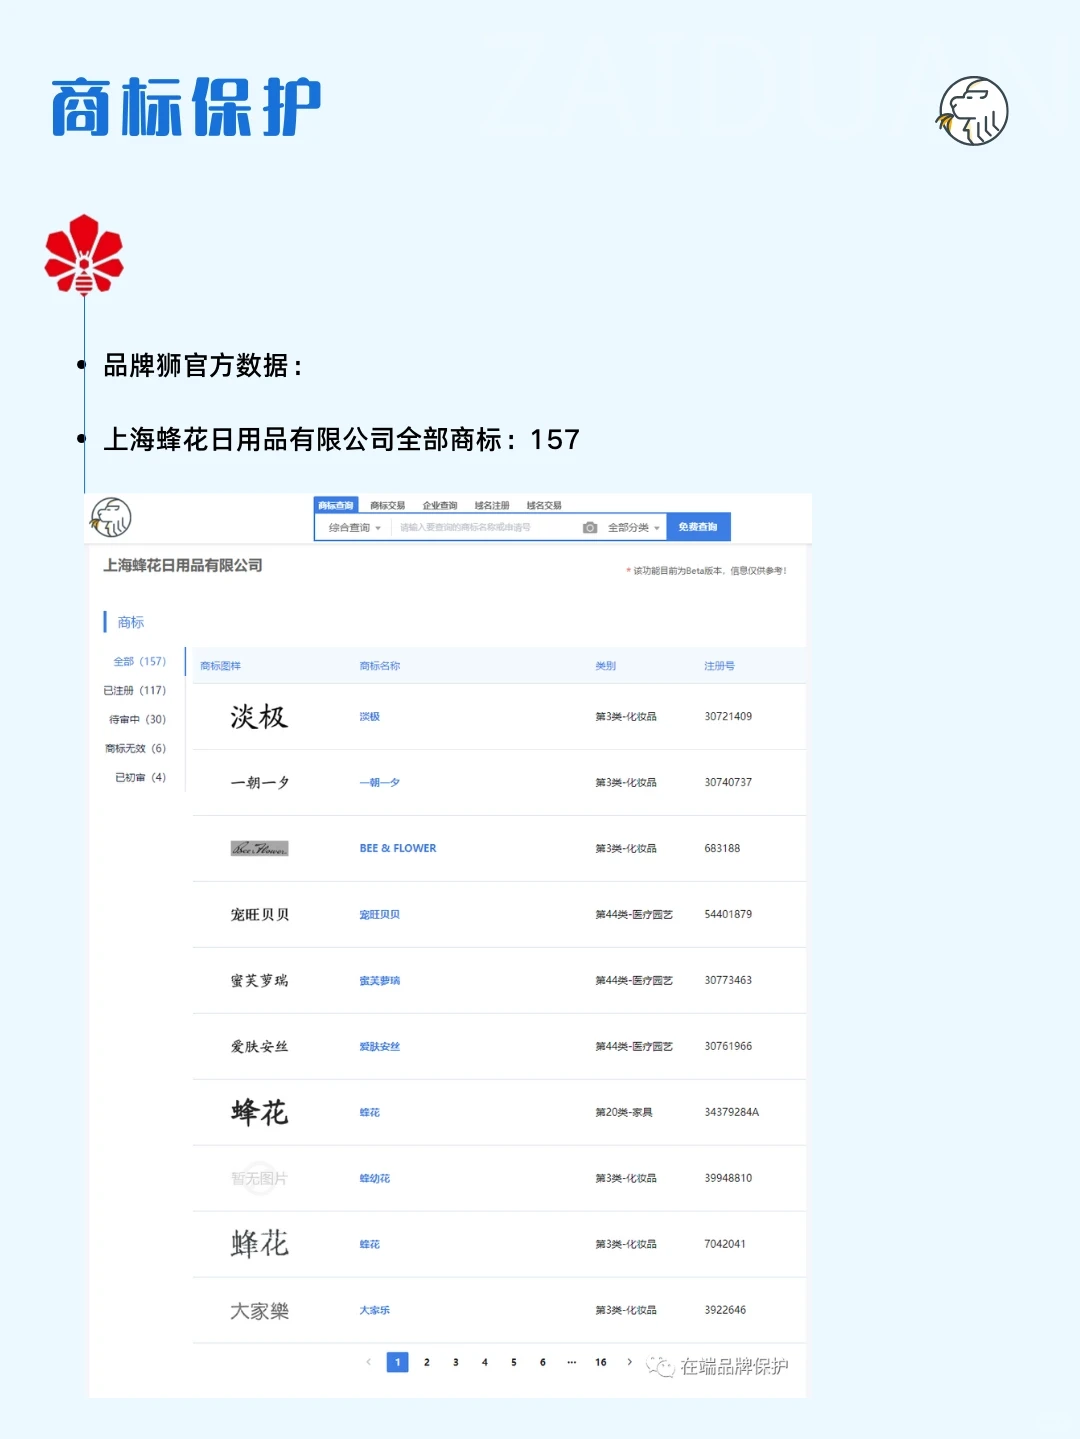The image size is (1080, 1439).
Task: Click the 上海蜂花日用品有限公司 company title
Action: click(183, 566)
